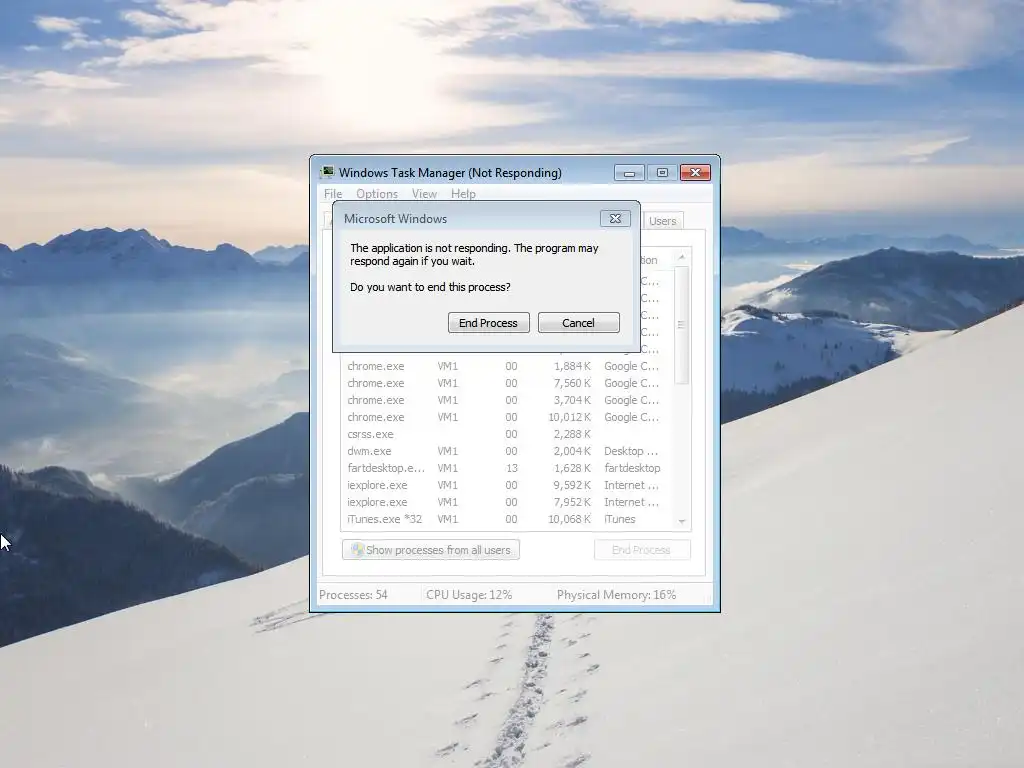Select the chrome.exe row with 1,884 K
1024x768 pixels.
coord(507,366)
